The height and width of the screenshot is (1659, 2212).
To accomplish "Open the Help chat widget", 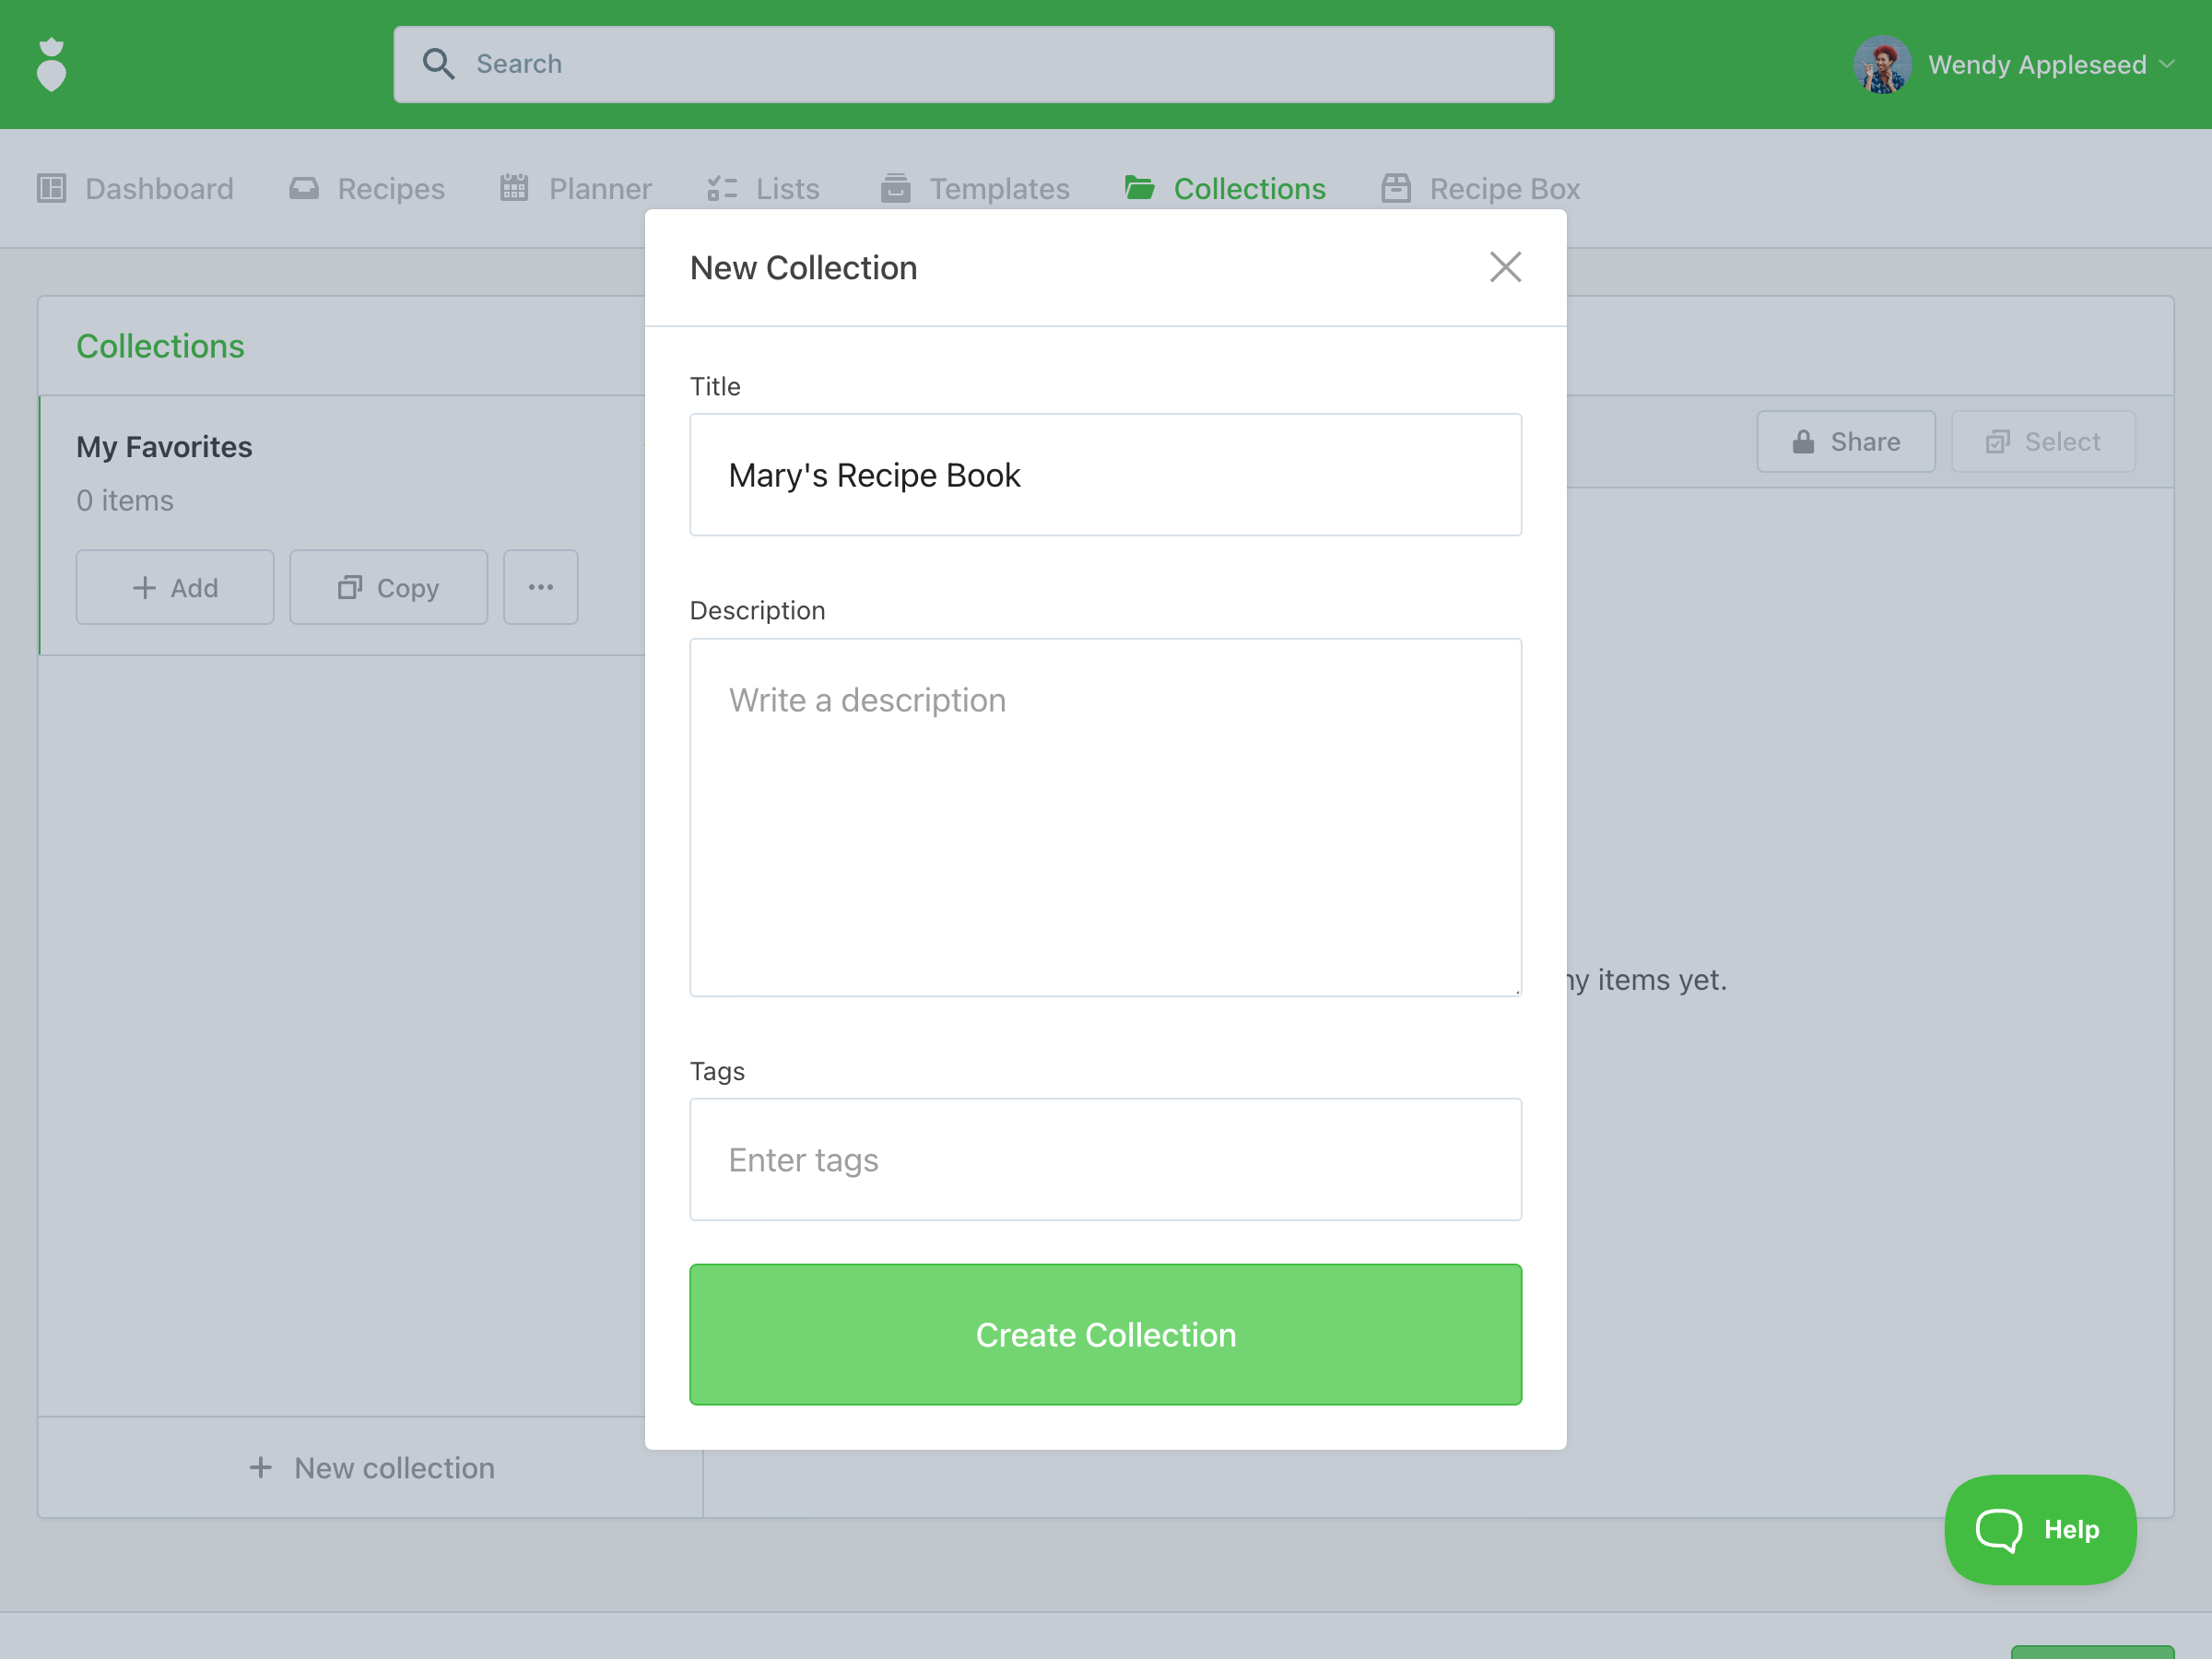I will 2040,1528.
